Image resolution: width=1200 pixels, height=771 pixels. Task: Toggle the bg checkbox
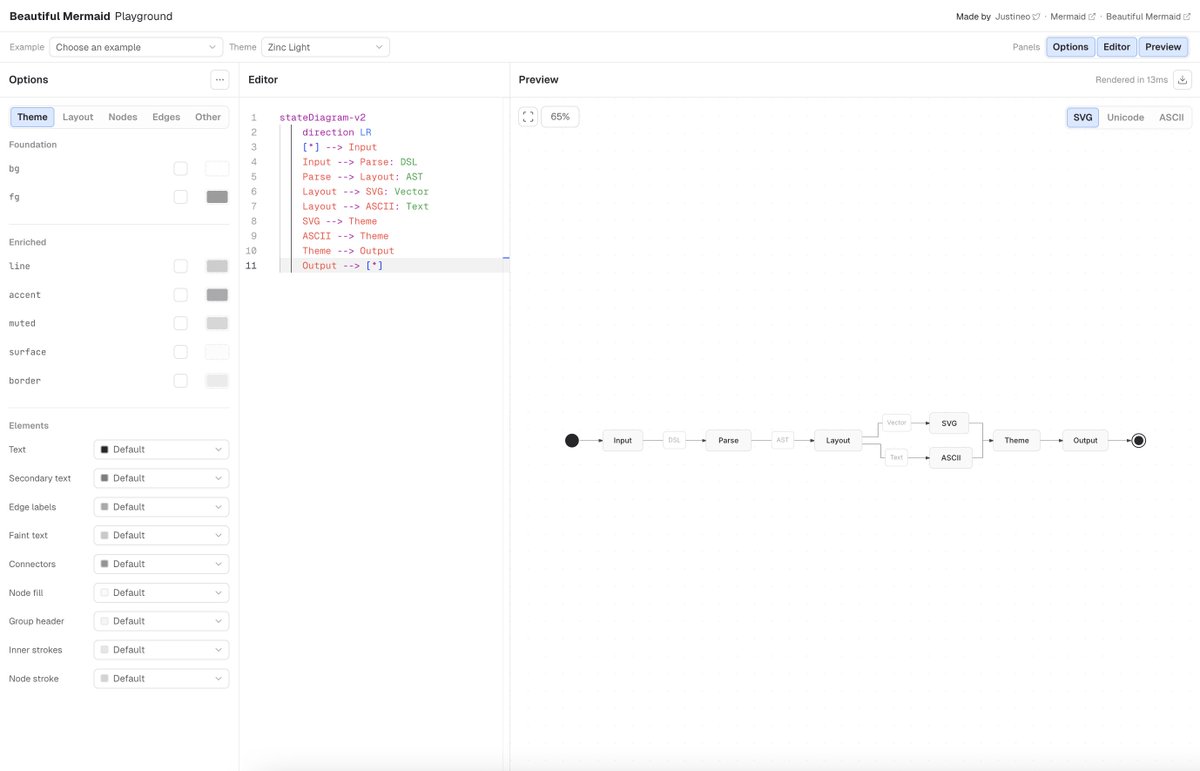tap(180, 169)
